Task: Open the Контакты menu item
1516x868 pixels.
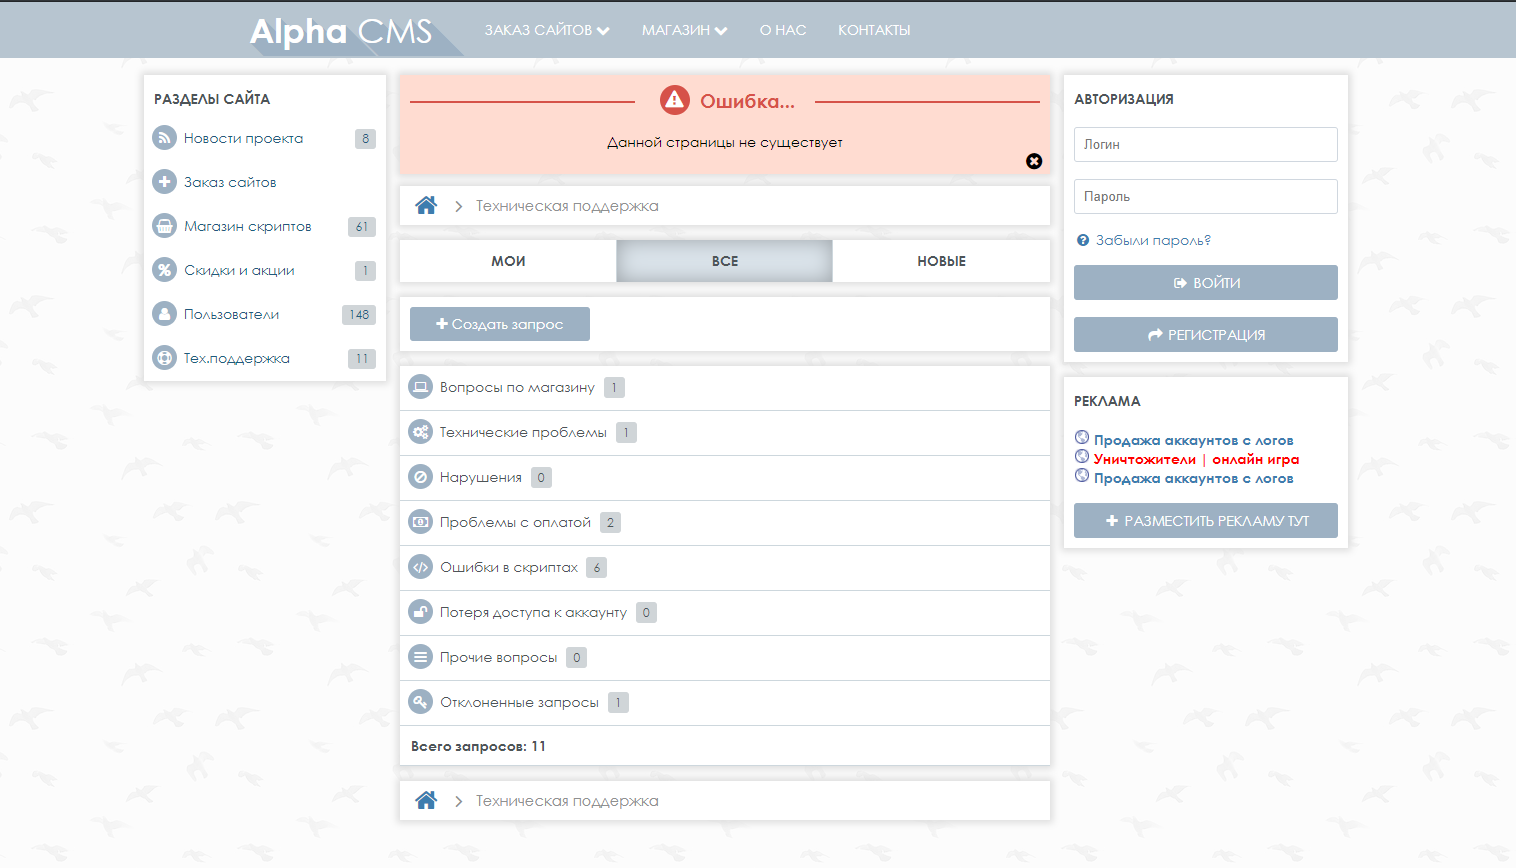Action: 874,30
